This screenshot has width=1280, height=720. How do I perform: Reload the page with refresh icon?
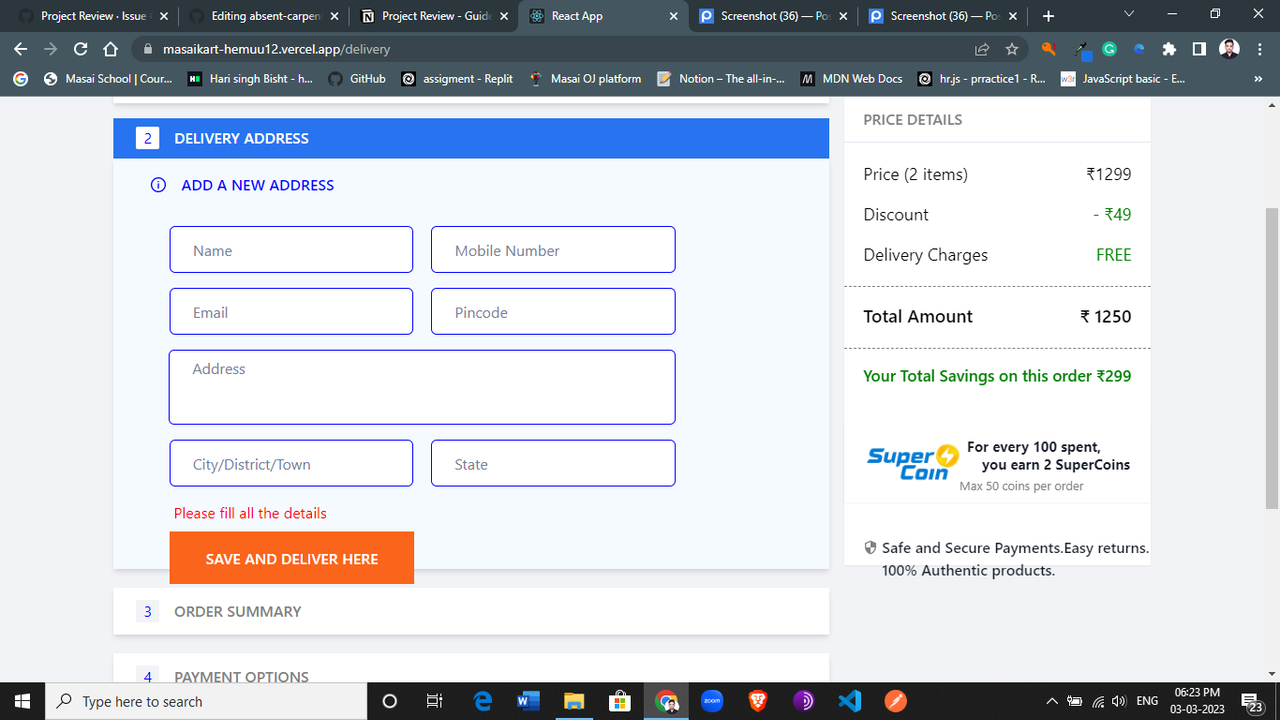pos(81,49)
